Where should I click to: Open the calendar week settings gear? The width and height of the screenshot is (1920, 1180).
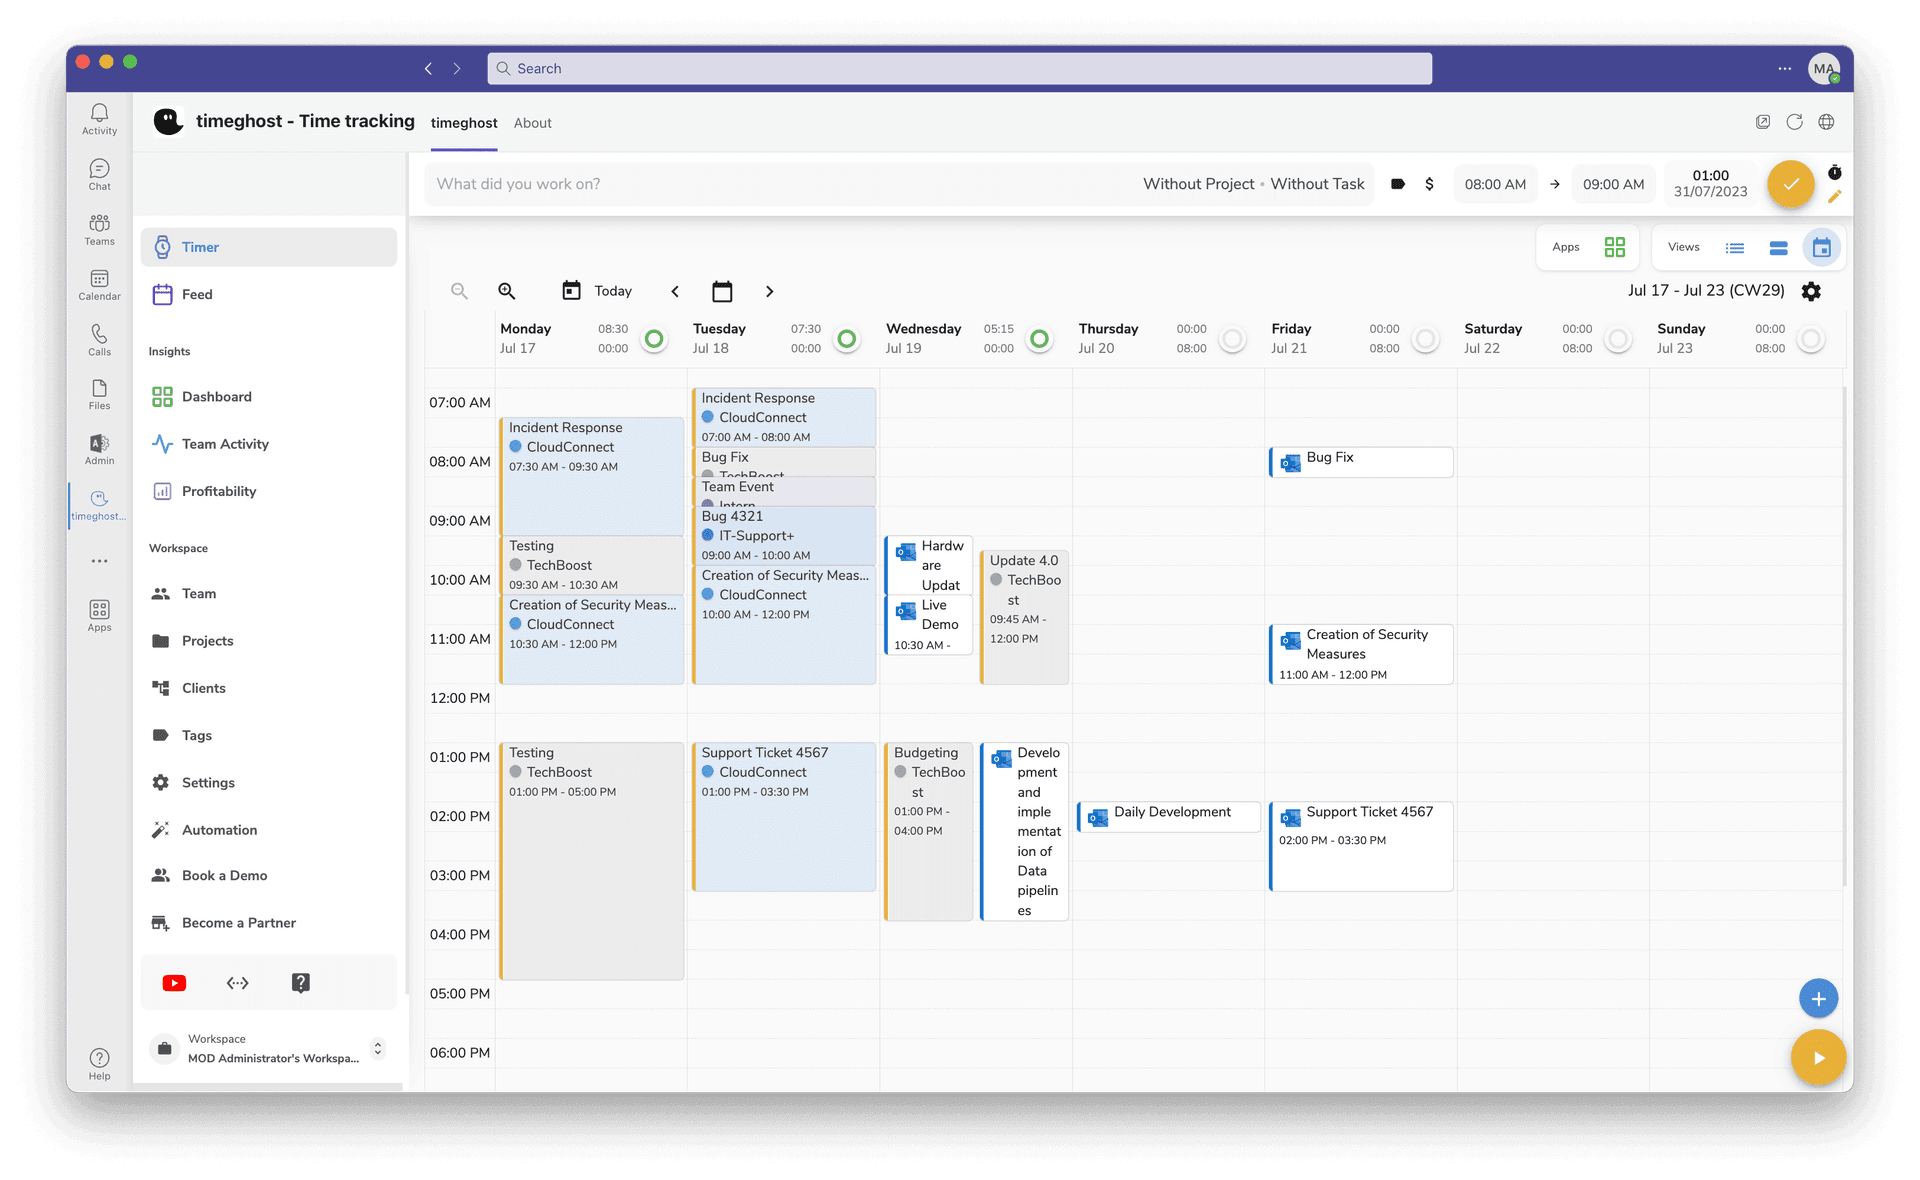tap(1812, 290)
